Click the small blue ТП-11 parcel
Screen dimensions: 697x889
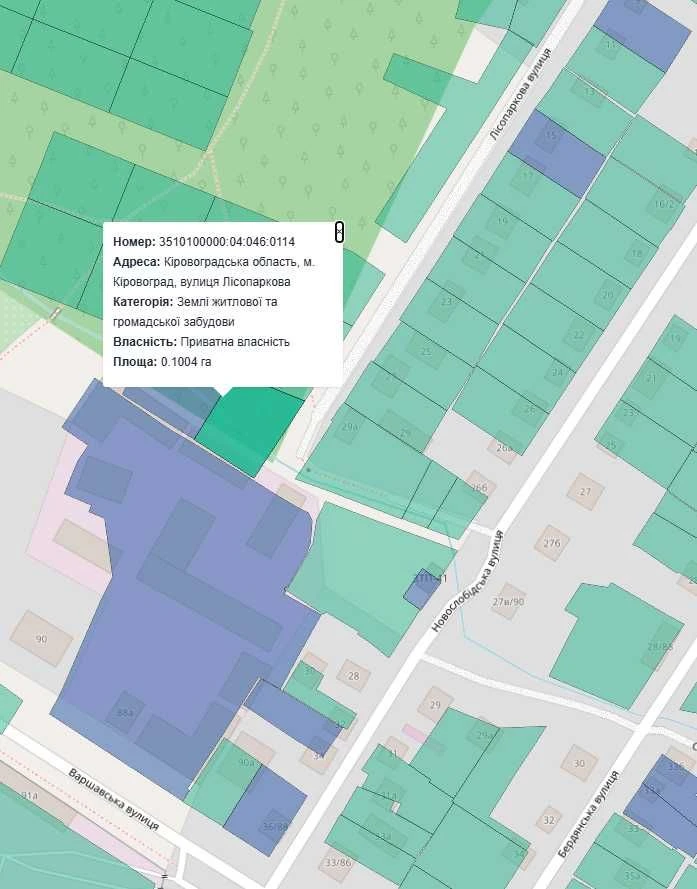click(x=422, y=589)
